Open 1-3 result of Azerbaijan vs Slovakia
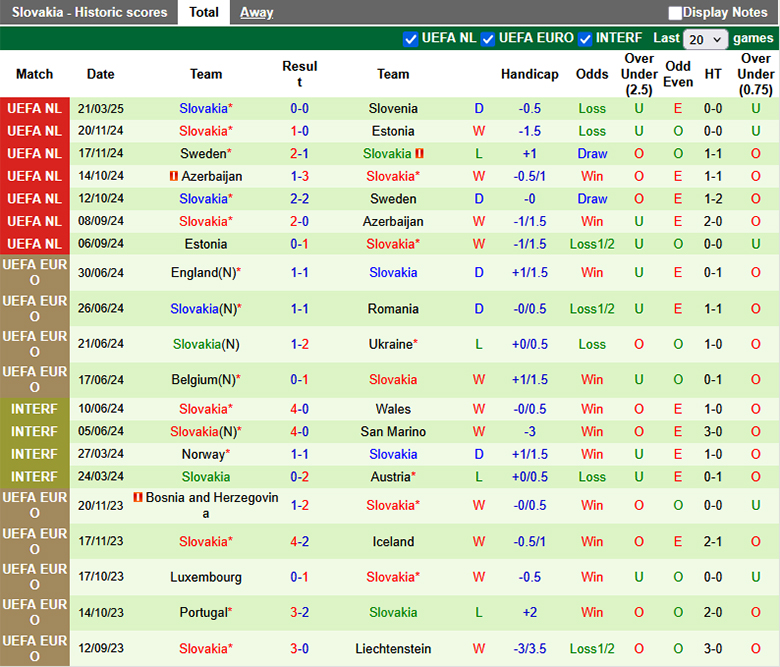This screenshot has height=667, width=780. click(x=299, y=176)
